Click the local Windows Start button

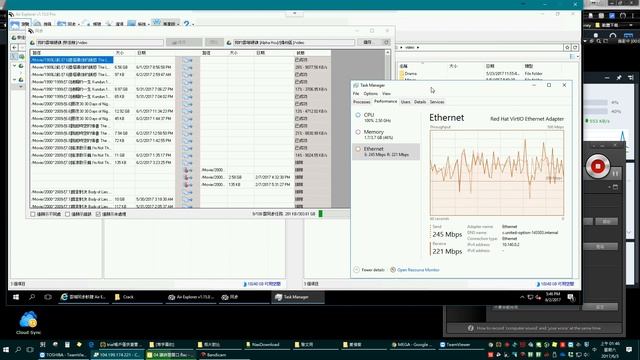point(6,350)
